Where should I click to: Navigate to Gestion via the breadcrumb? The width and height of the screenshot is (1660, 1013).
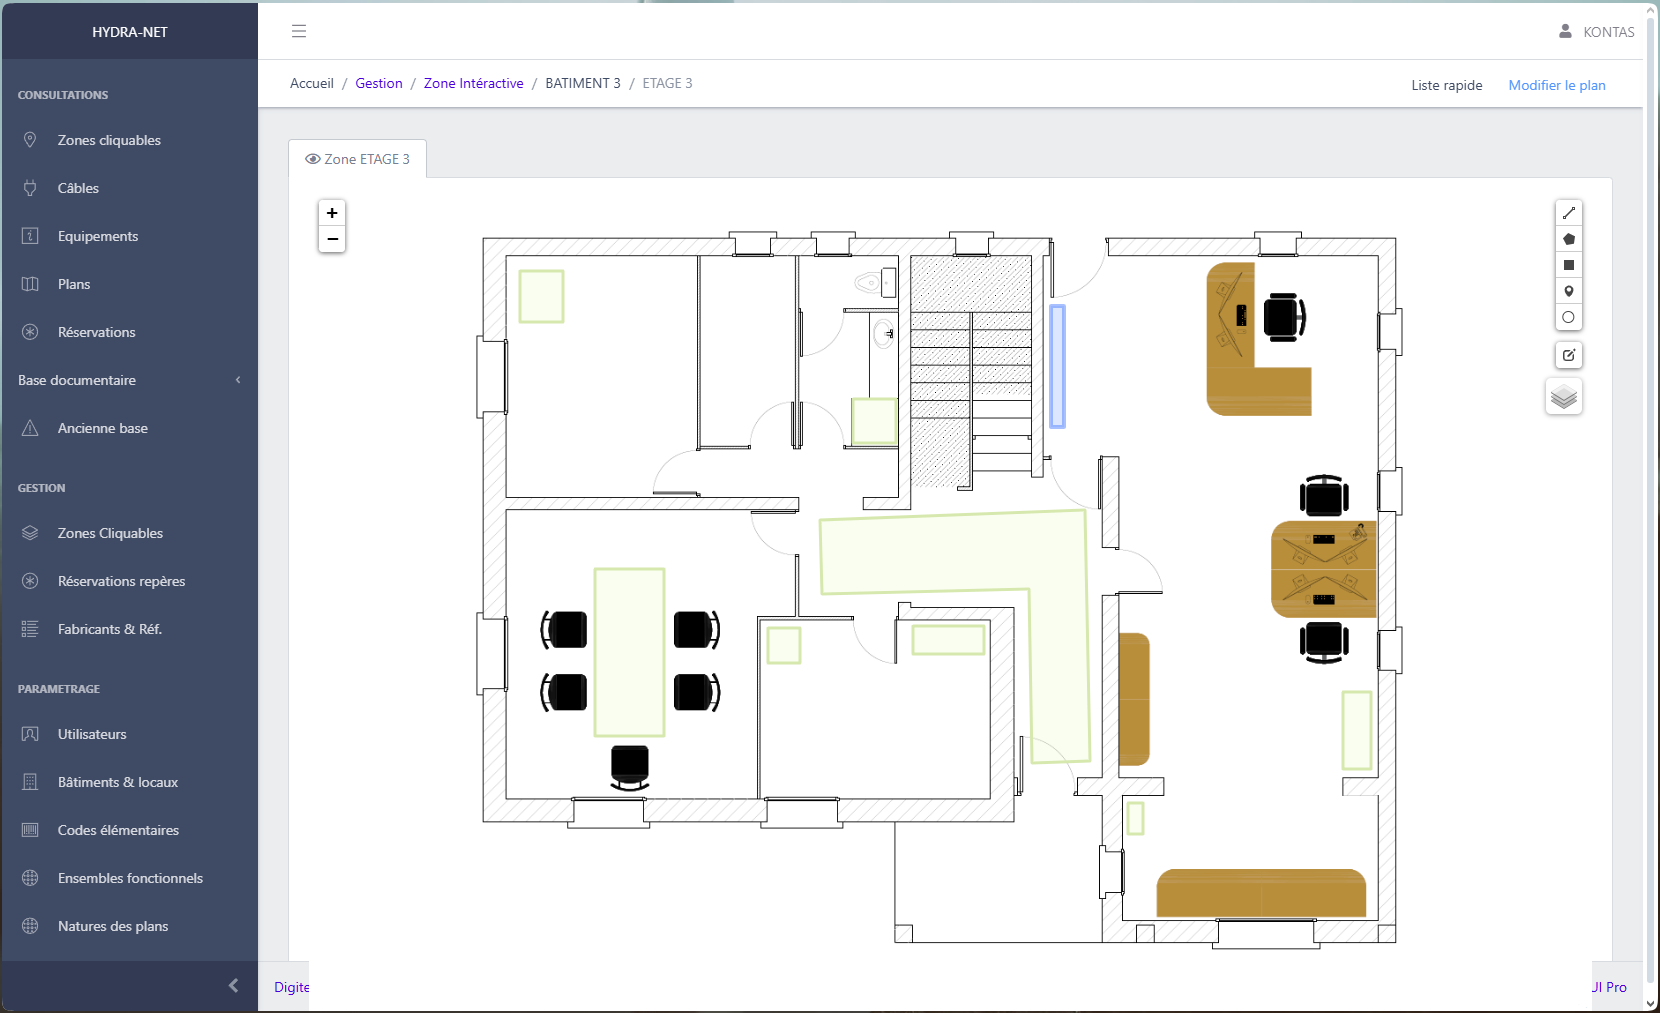378,83
